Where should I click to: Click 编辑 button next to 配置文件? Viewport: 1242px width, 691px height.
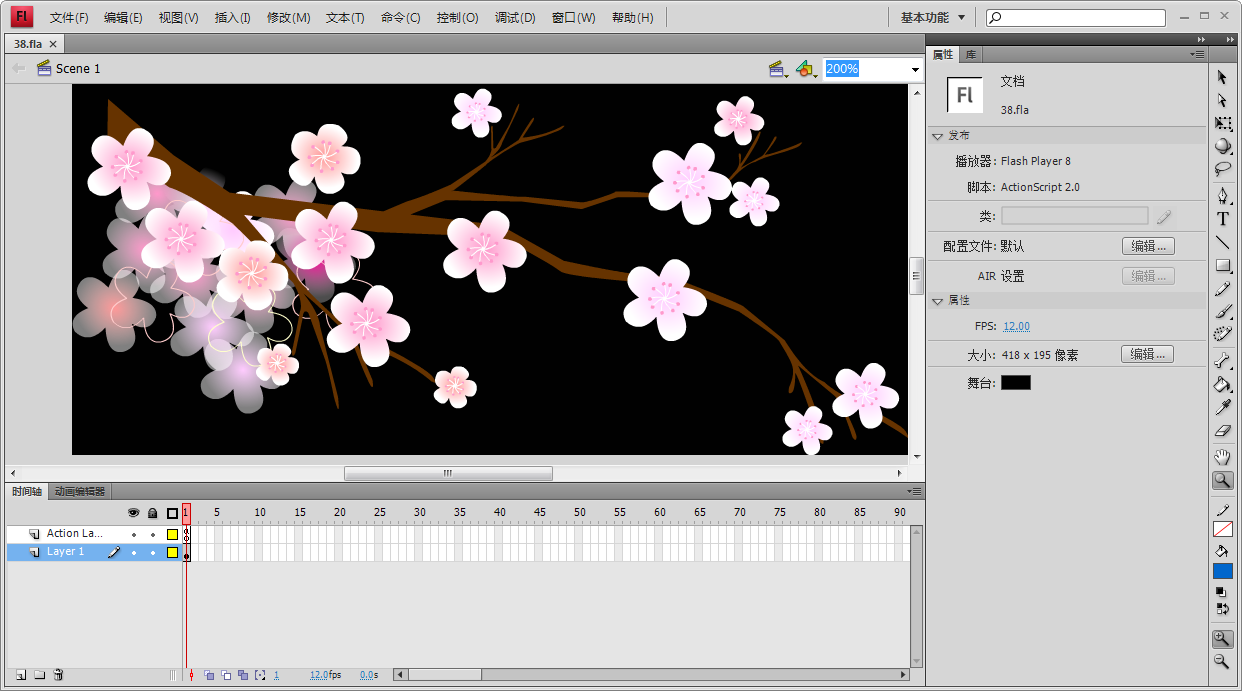click(1147, 246)
